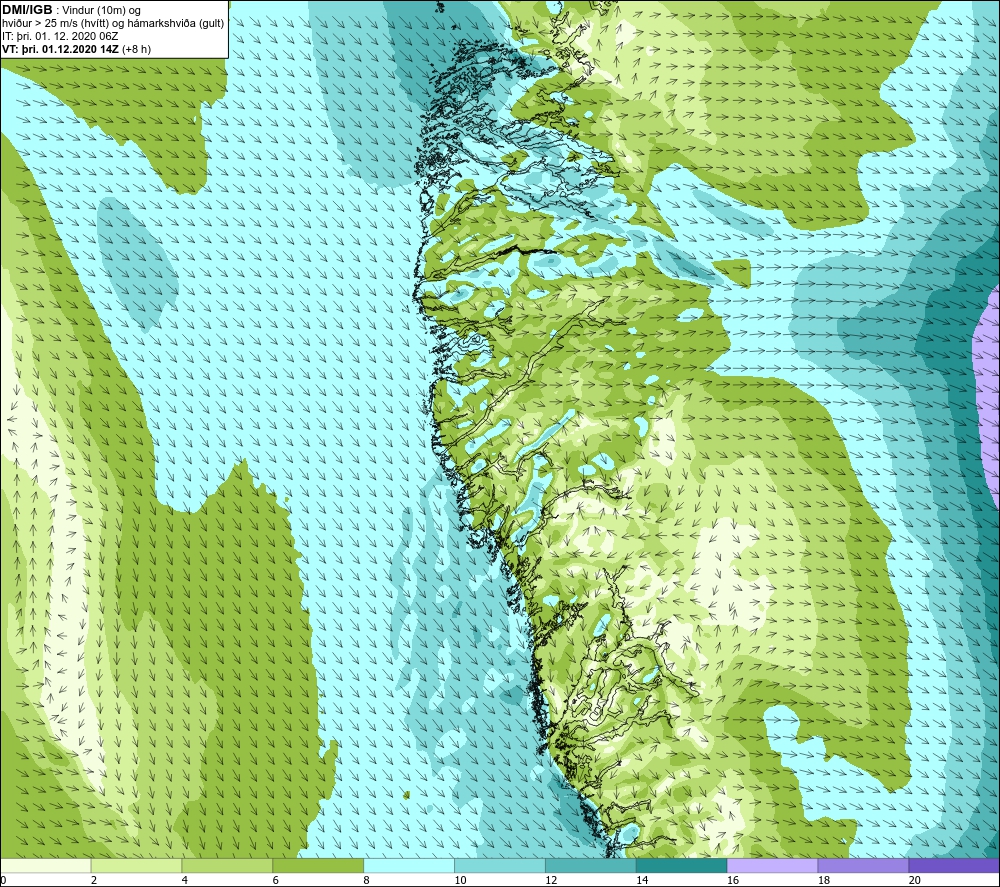This screenshot has height=887, width=1000.
Task: Click the legend scale label "18"
Action: [823, 880]
